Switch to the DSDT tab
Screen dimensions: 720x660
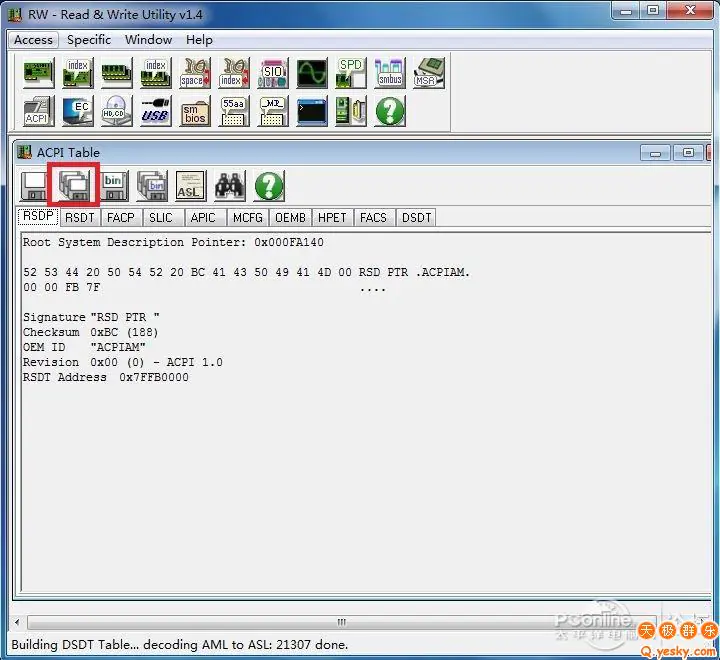point(416,217)
